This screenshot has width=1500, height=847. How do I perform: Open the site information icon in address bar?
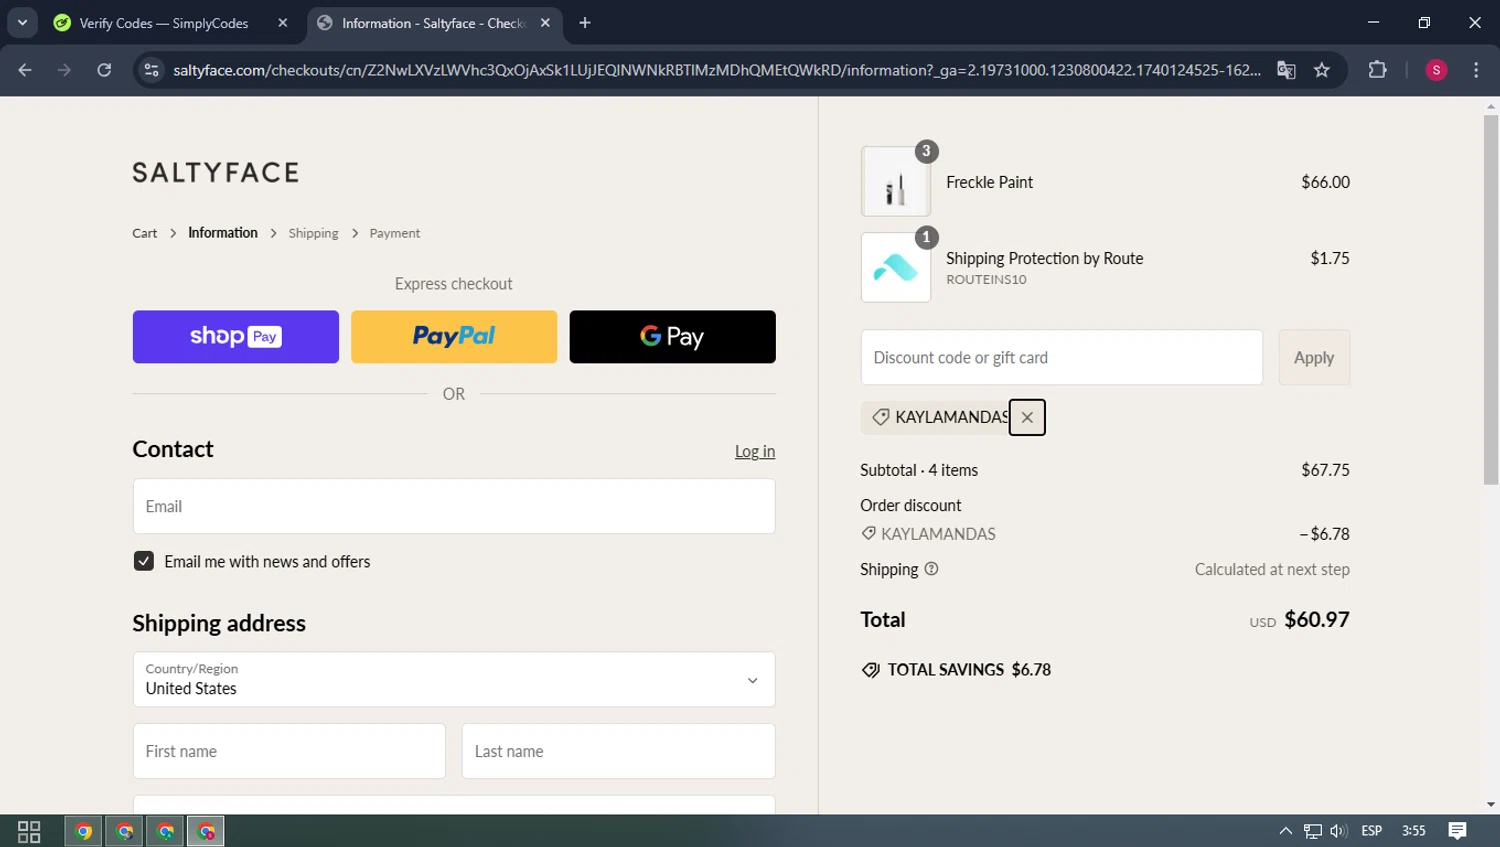[x=151, y=70]
